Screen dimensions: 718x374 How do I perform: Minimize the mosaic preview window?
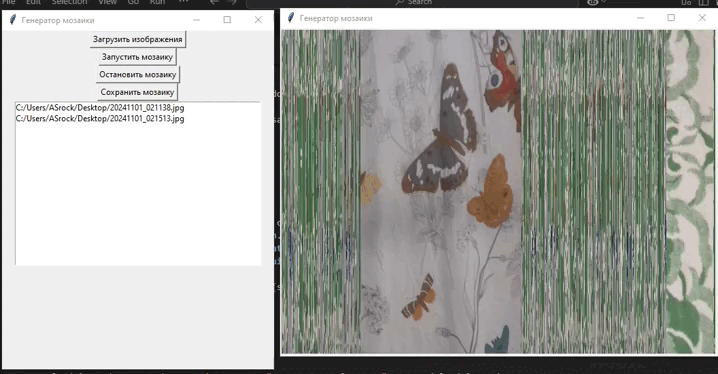tap(641, 18)
